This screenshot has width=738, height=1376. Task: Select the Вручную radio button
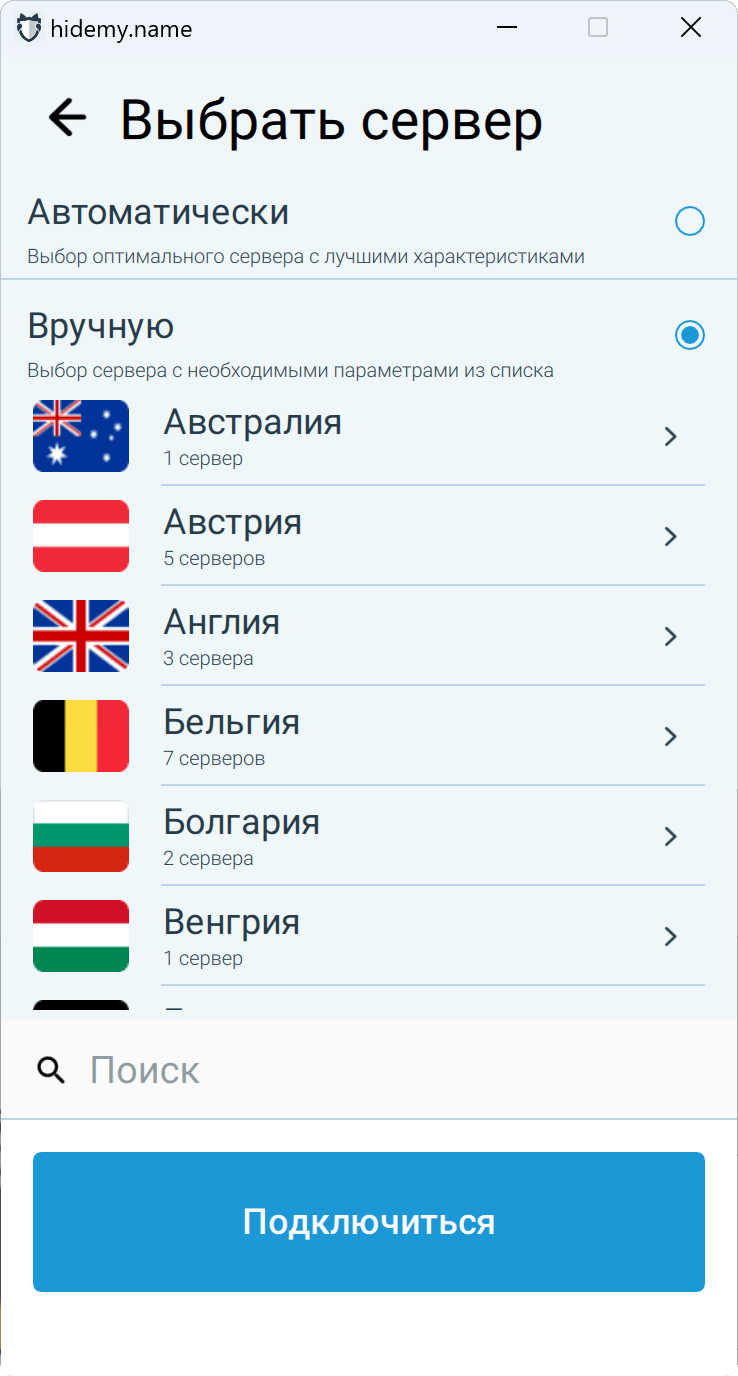click(x=690, y=335)
